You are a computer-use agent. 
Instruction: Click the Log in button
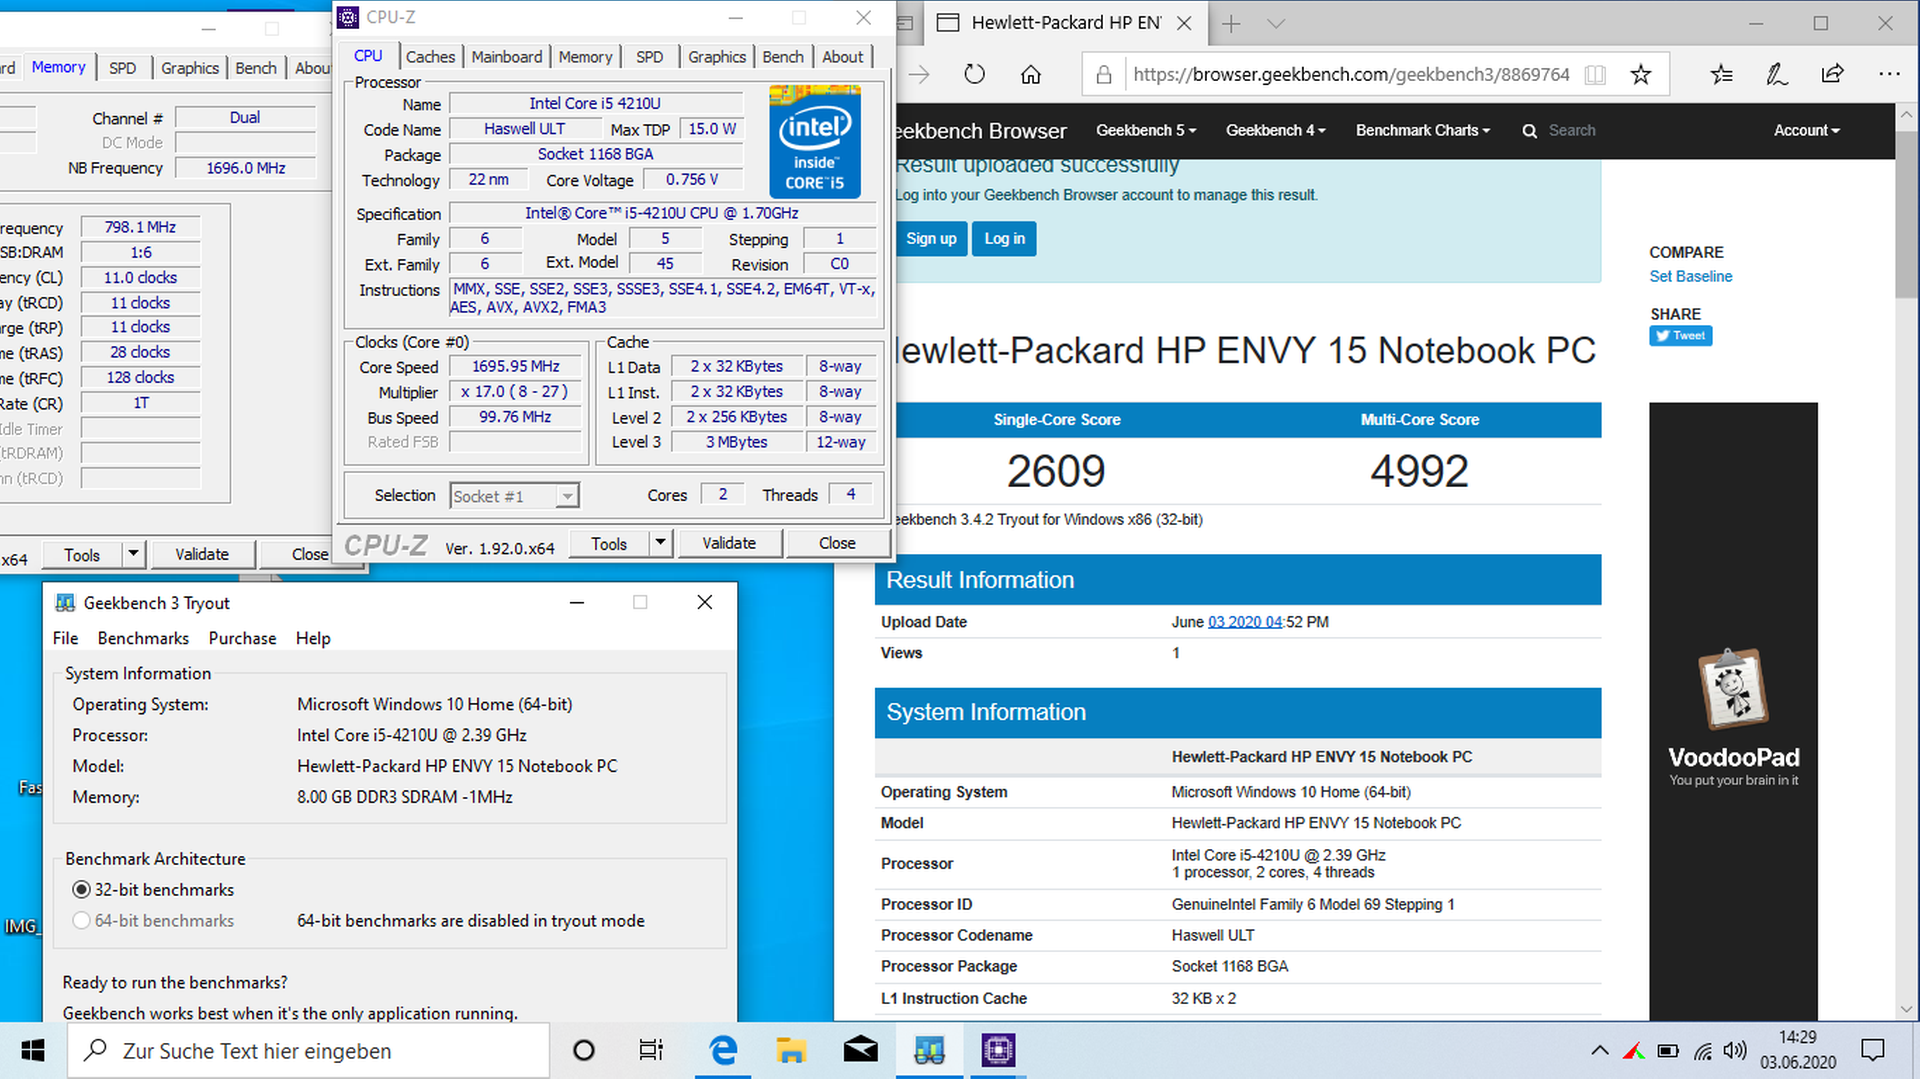coord(1004,239)
